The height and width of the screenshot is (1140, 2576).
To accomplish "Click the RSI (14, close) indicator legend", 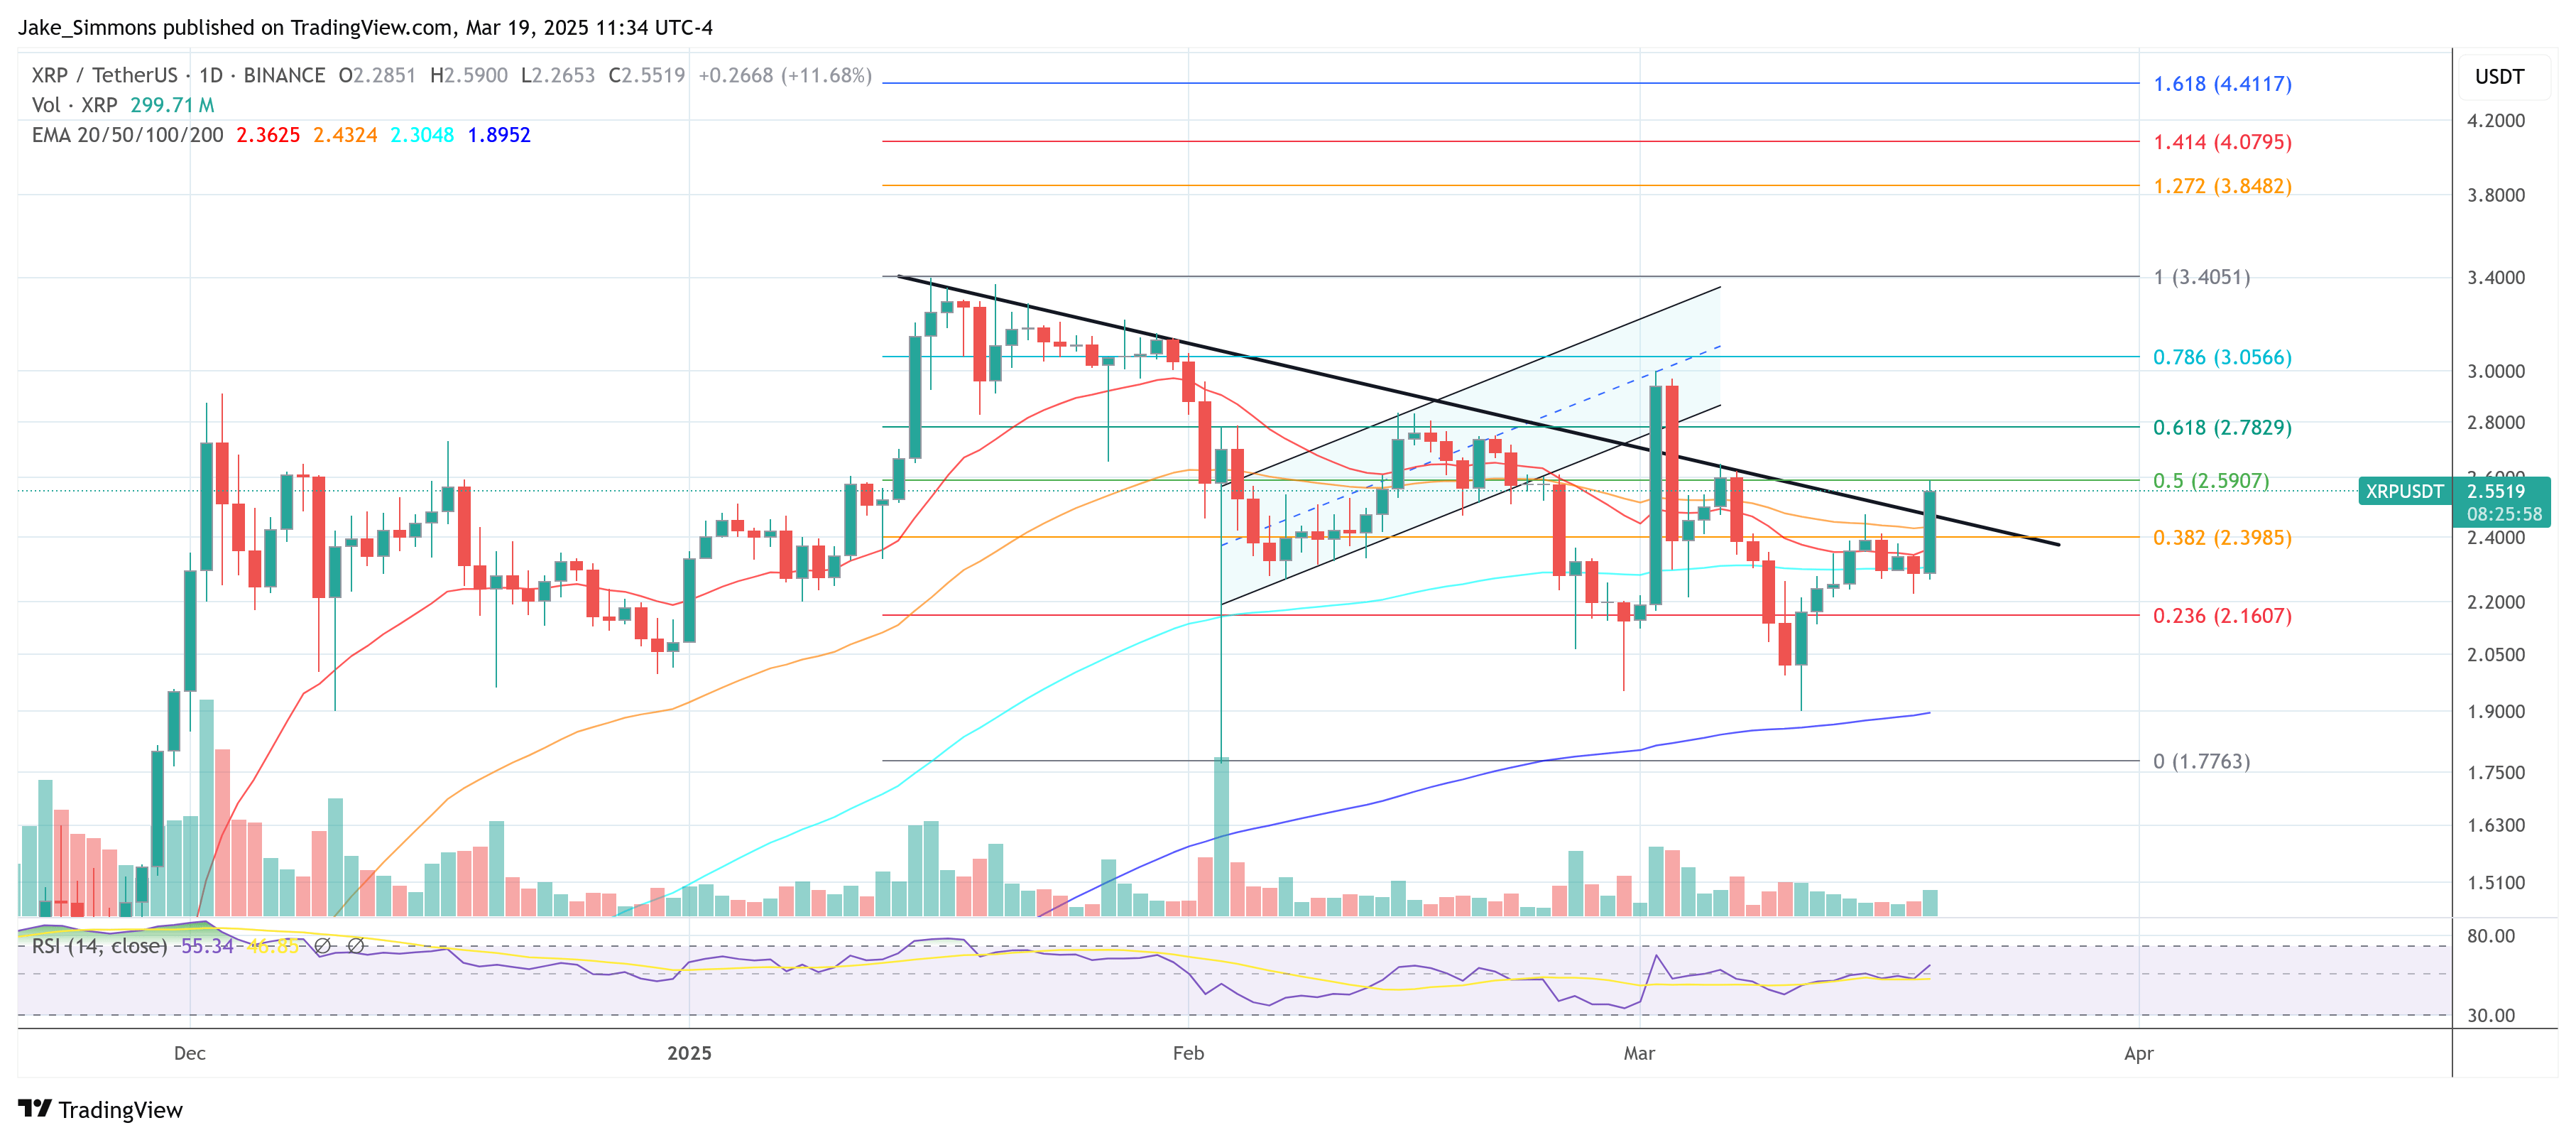I will (x=99, y=946).
